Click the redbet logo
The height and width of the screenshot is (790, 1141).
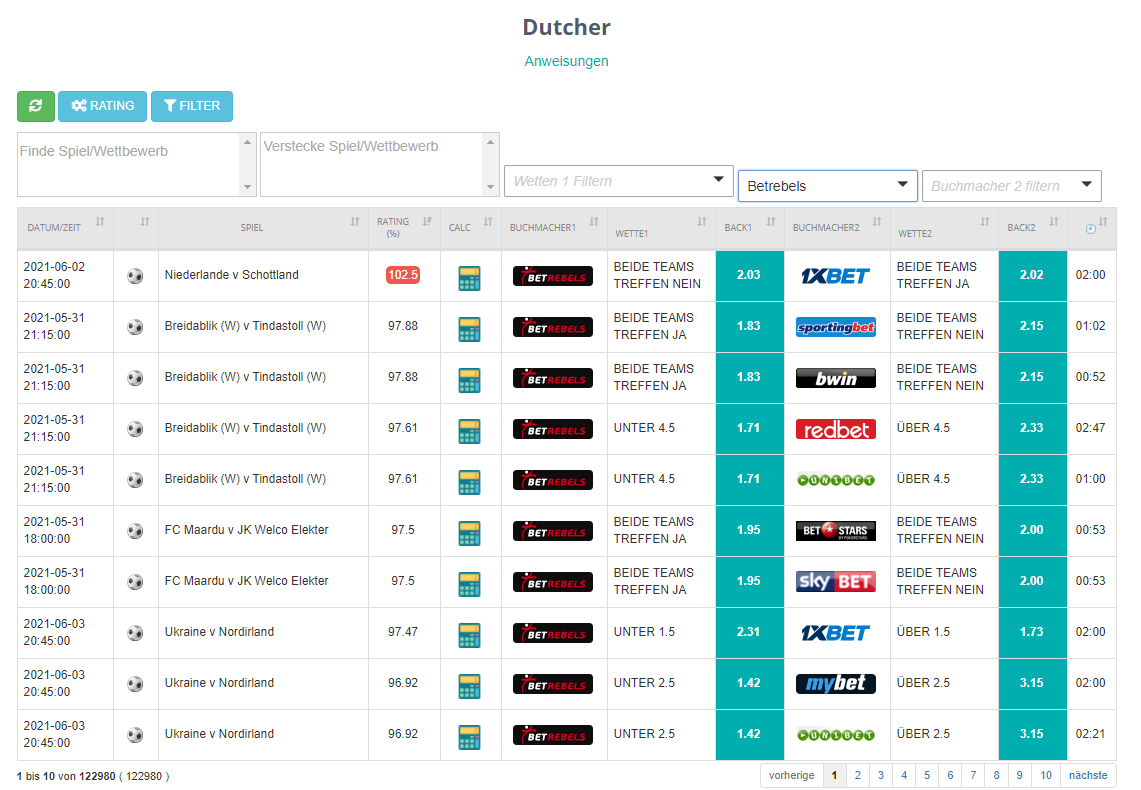click(835, 429)
